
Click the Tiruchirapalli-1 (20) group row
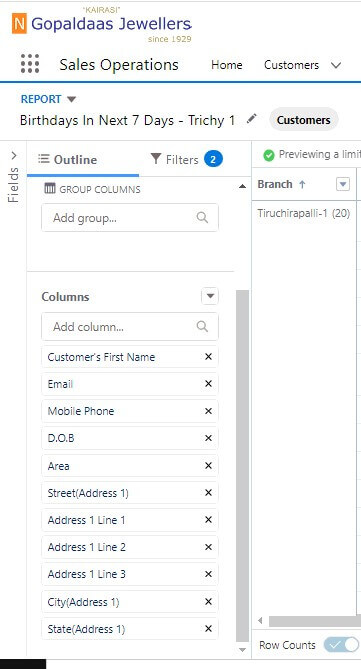click(304, 213)
